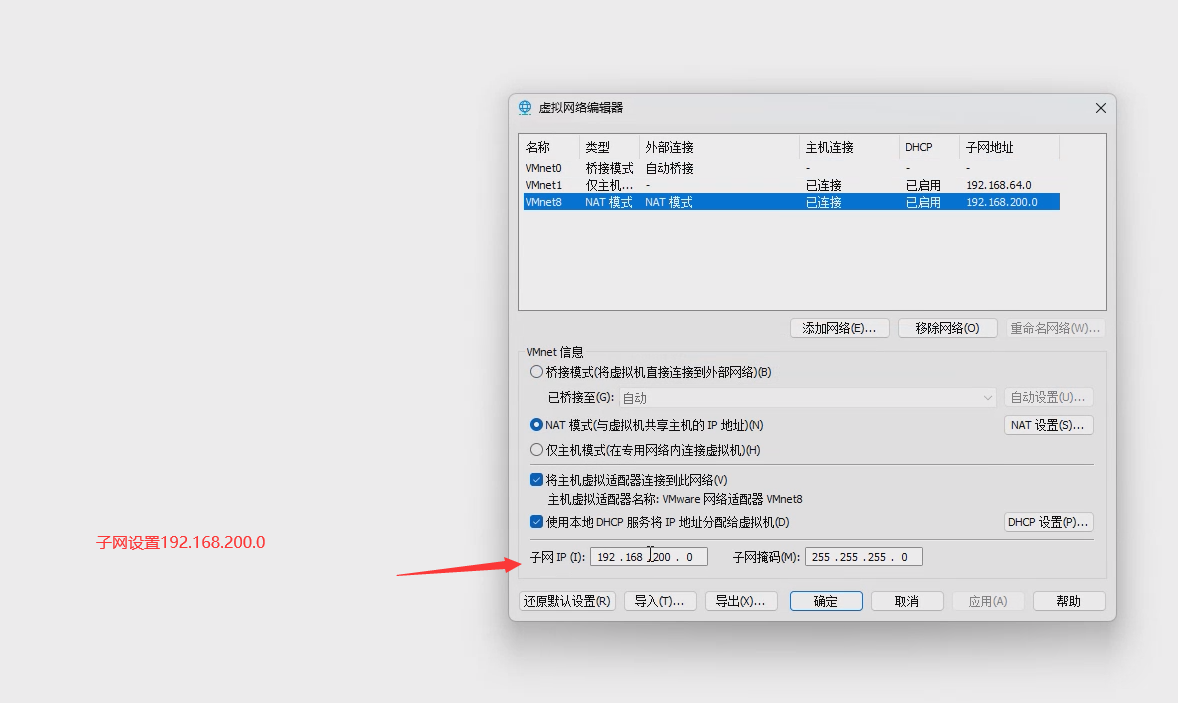Click the Virtual Network Editor globe icon
This screenshot has width=1178, height=703.
525,108
